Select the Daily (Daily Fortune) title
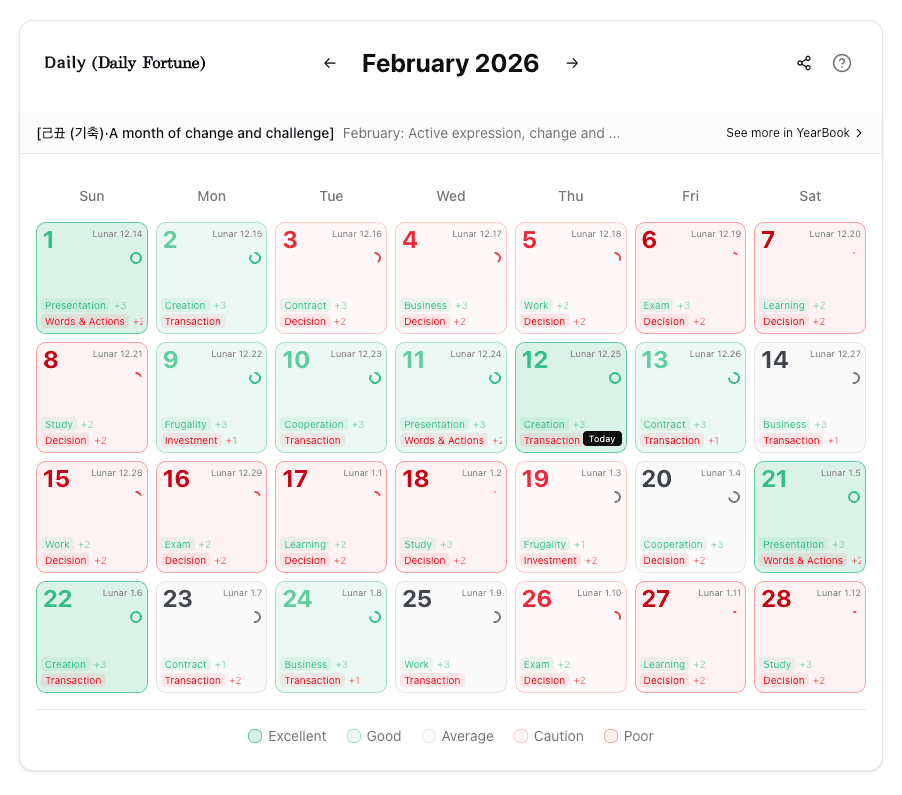Image resolution: width=902 pixels, height=795 pixels. (x=124, y=63)
